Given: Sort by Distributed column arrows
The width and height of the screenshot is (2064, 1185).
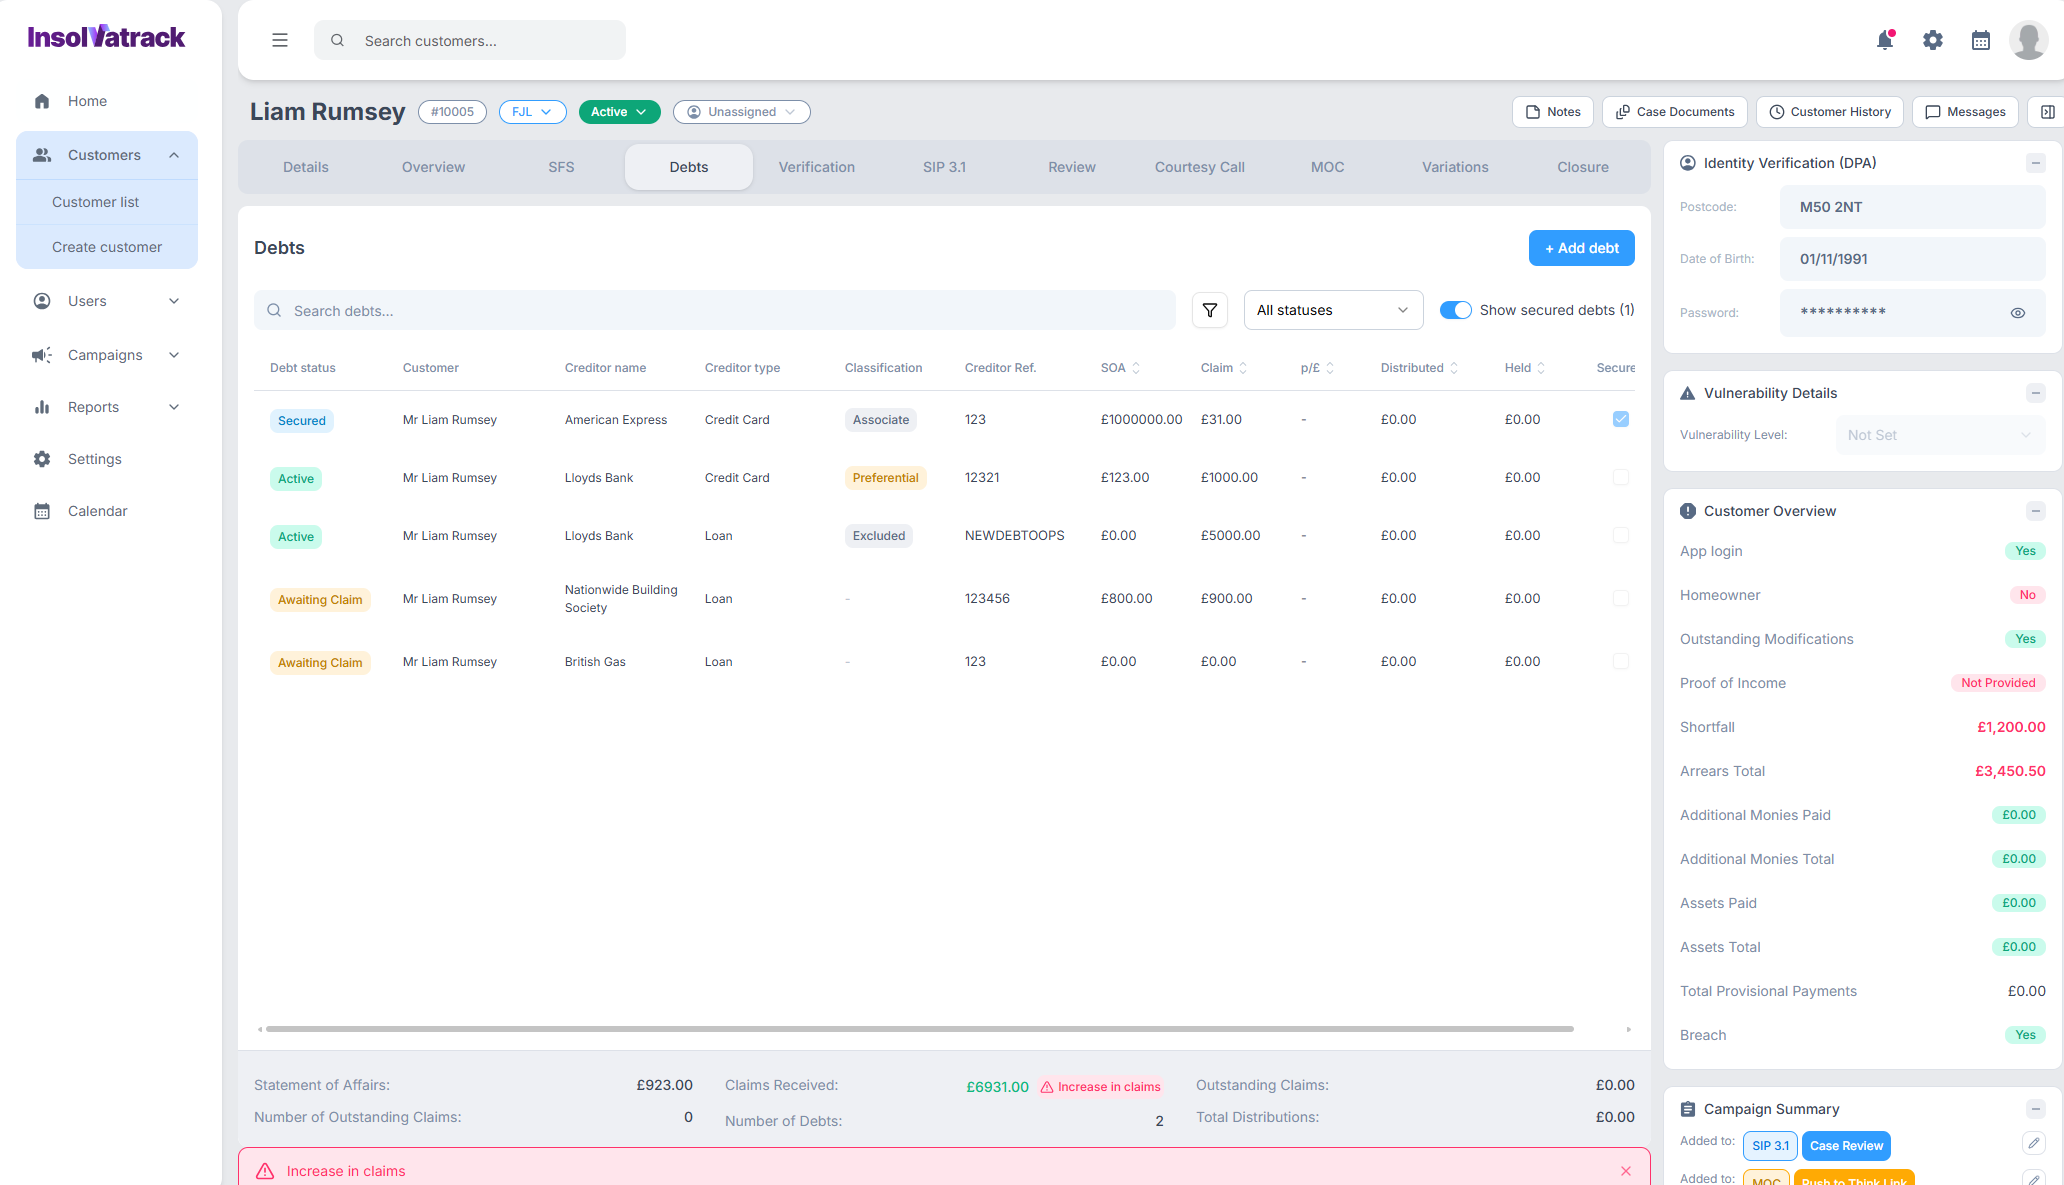Looking at the screenshot, I should 1454,368.
